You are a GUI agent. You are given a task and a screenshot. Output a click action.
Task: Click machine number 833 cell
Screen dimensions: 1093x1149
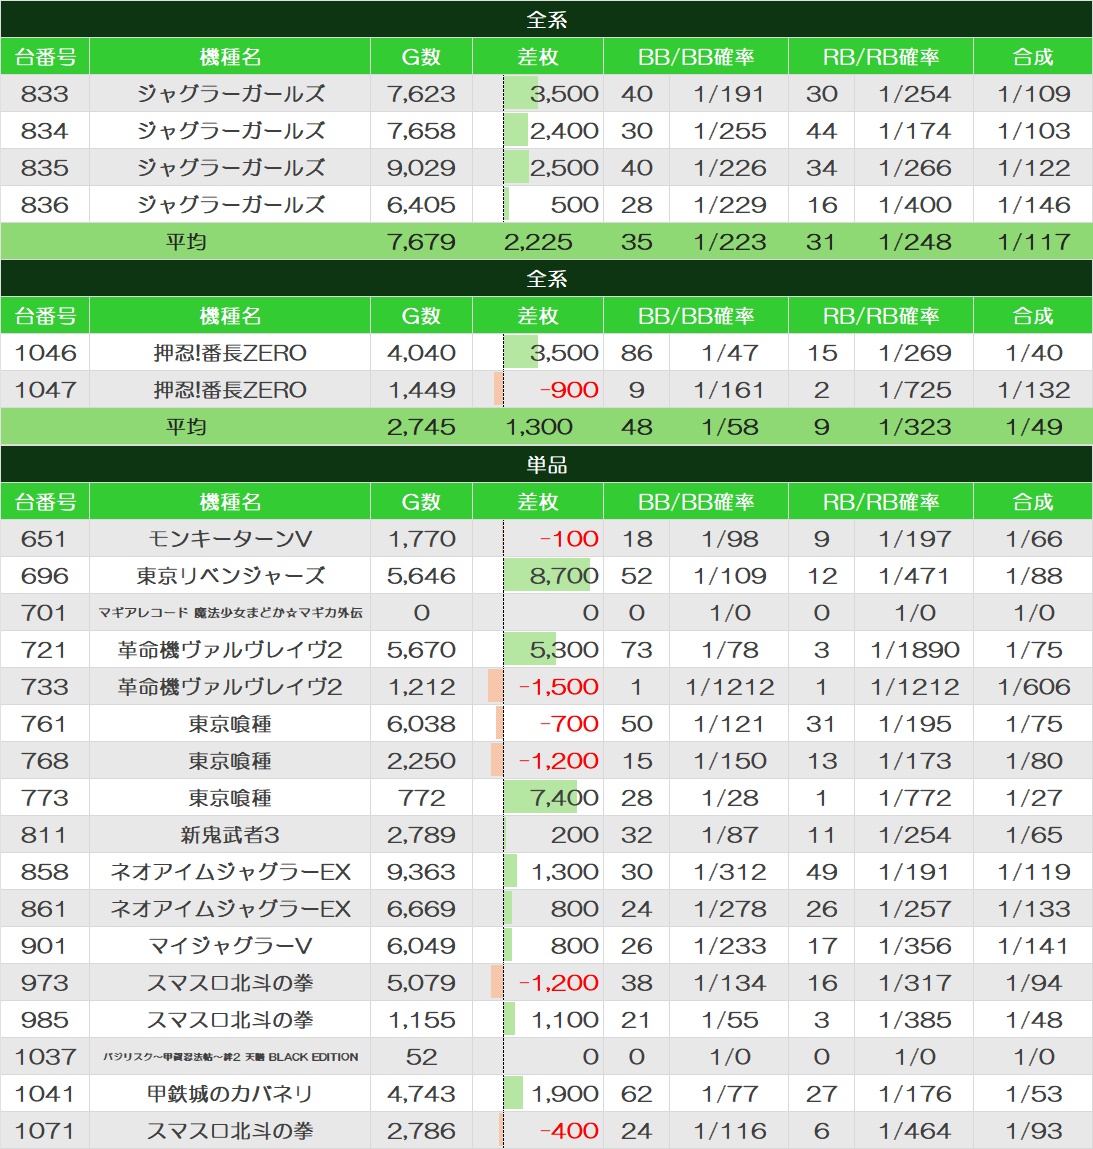pyautogui.click(x=45, y=94)
